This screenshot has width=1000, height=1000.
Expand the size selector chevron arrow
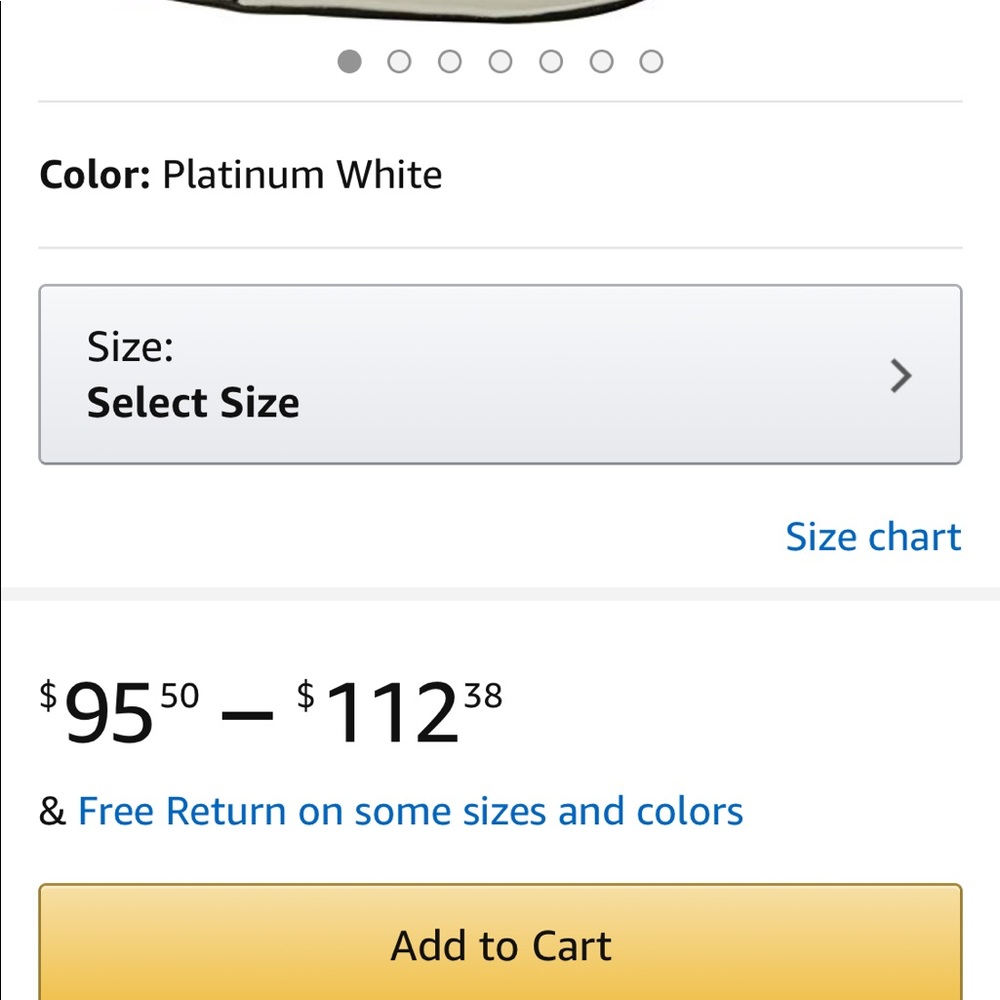click(x=901, y=376)
